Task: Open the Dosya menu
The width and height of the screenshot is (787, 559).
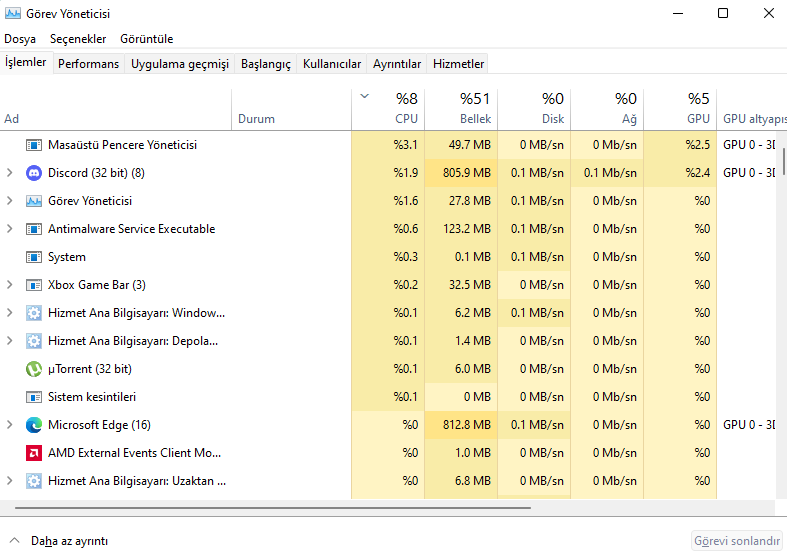Action: point(20,39)
